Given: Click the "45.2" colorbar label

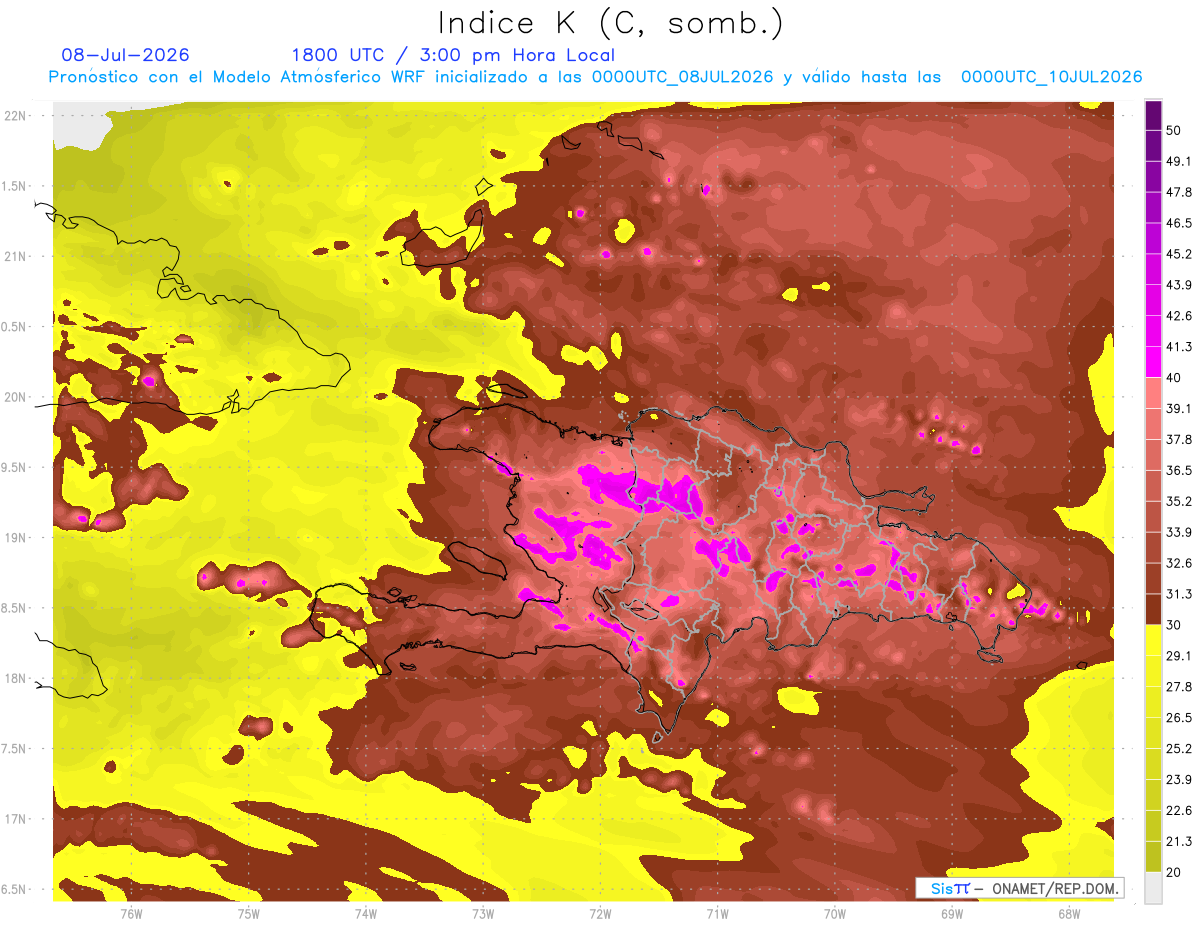Looking at the screenshot, I should (1179, 254).
